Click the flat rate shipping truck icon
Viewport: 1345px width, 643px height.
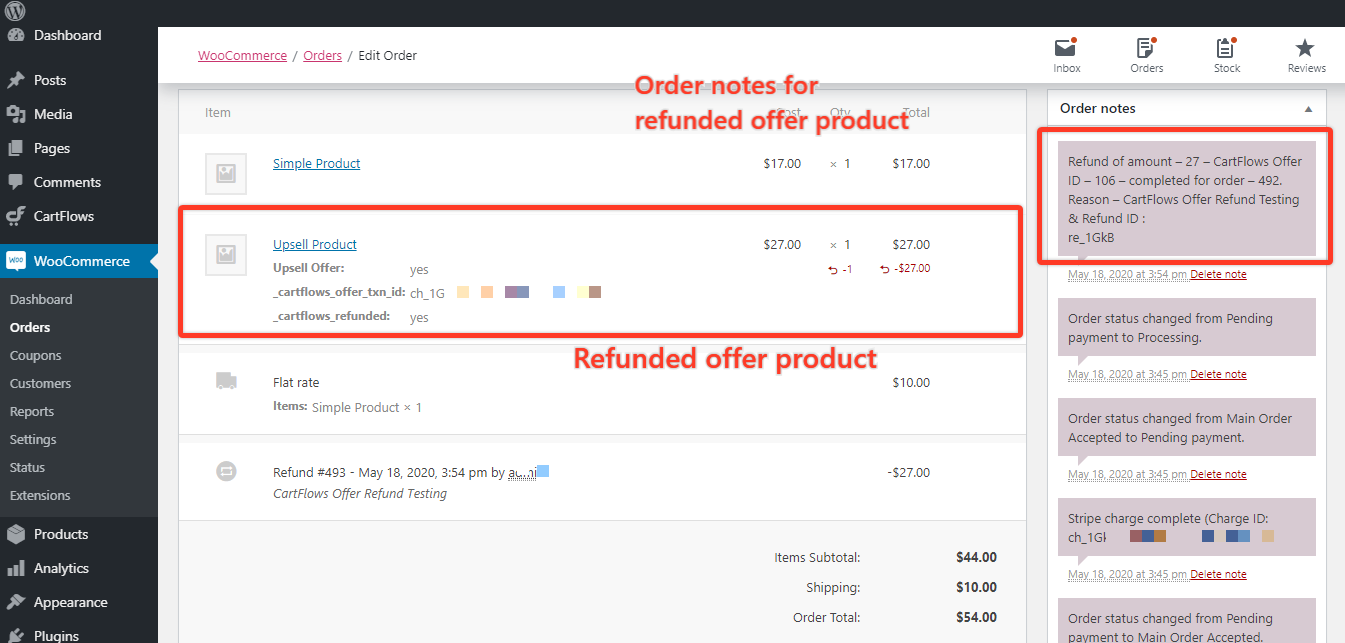coord(226,381)
